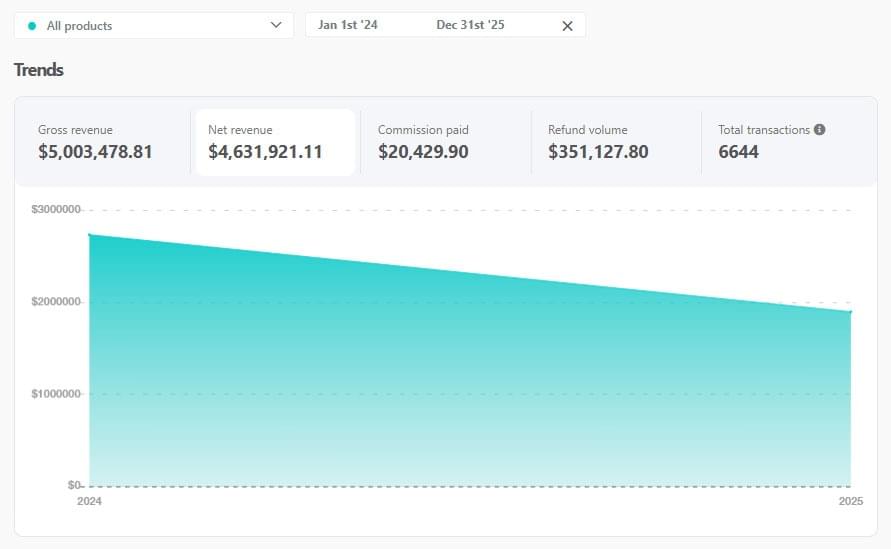The width and height of the screenshot is (891, 549).
Task: Click the teal dot next to All products
Action: [32, 26]
